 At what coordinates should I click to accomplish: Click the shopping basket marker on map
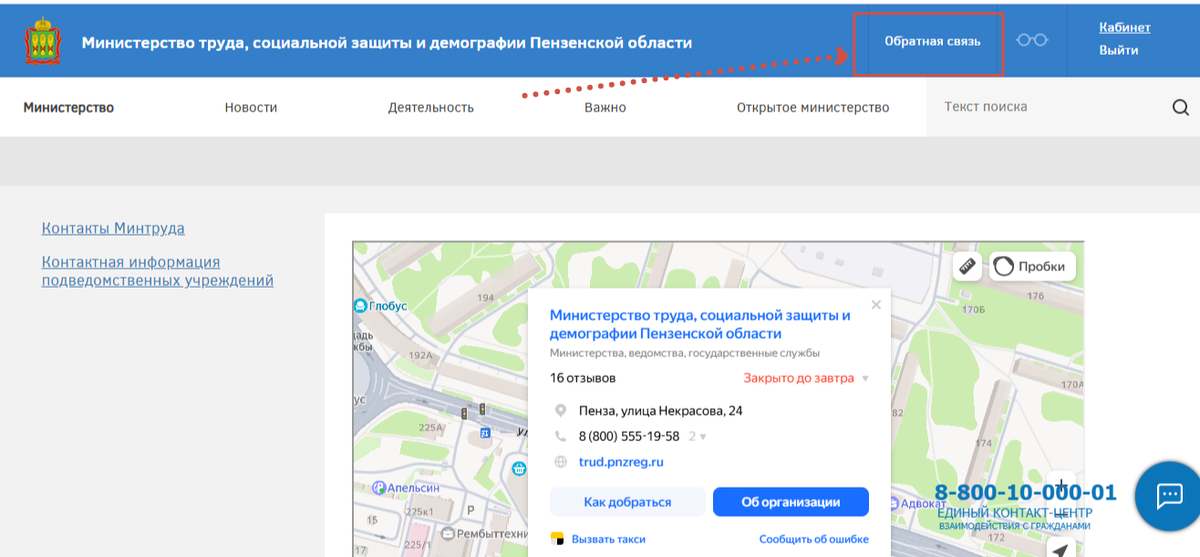[519, 468]
